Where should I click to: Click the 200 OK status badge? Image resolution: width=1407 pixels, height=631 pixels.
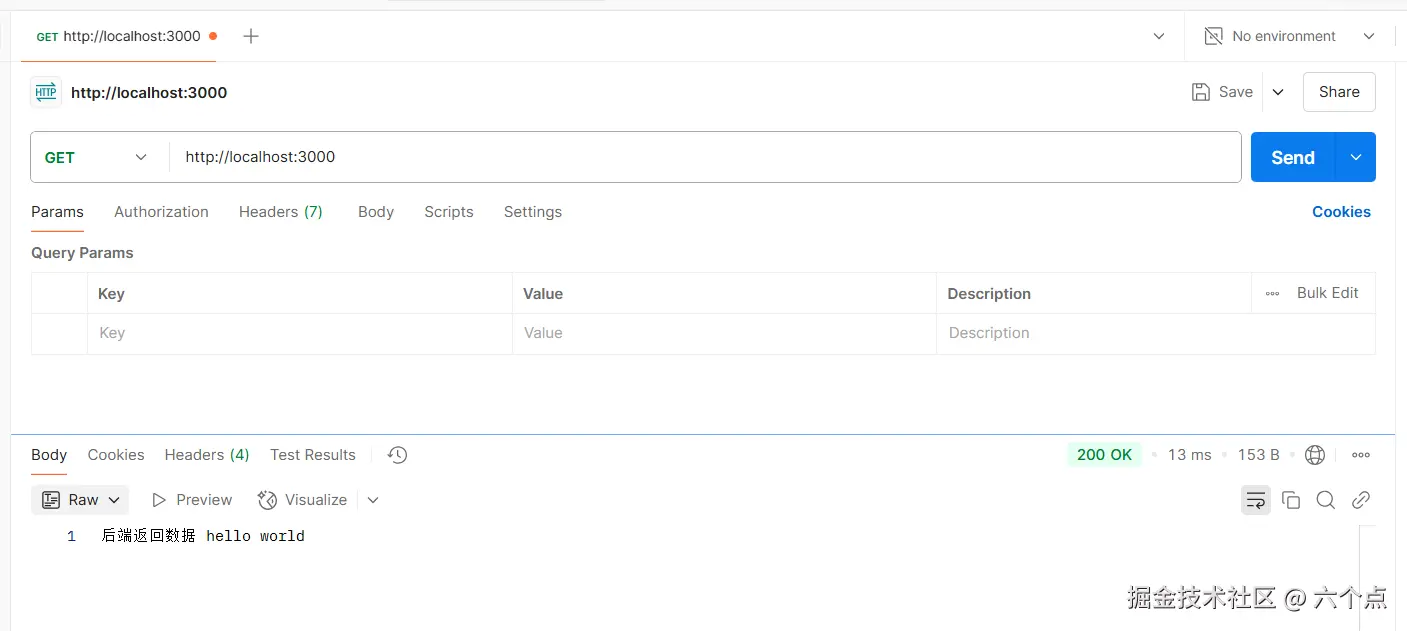click(x=1105, y=455)
